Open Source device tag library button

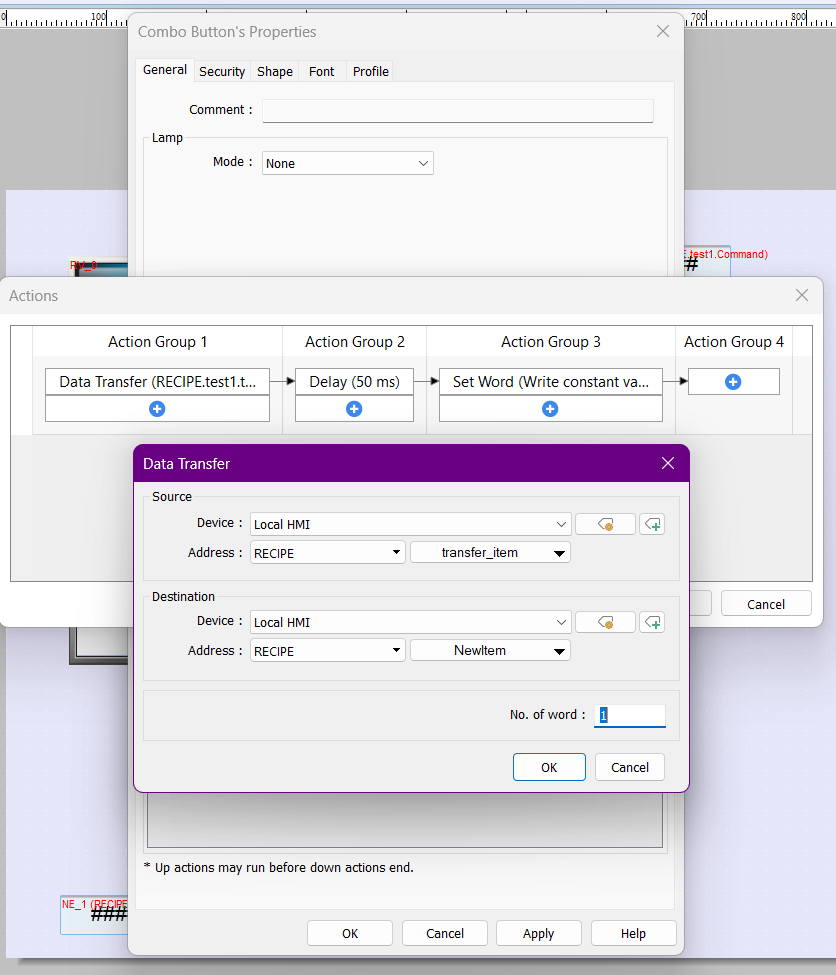tap(605, 524)
